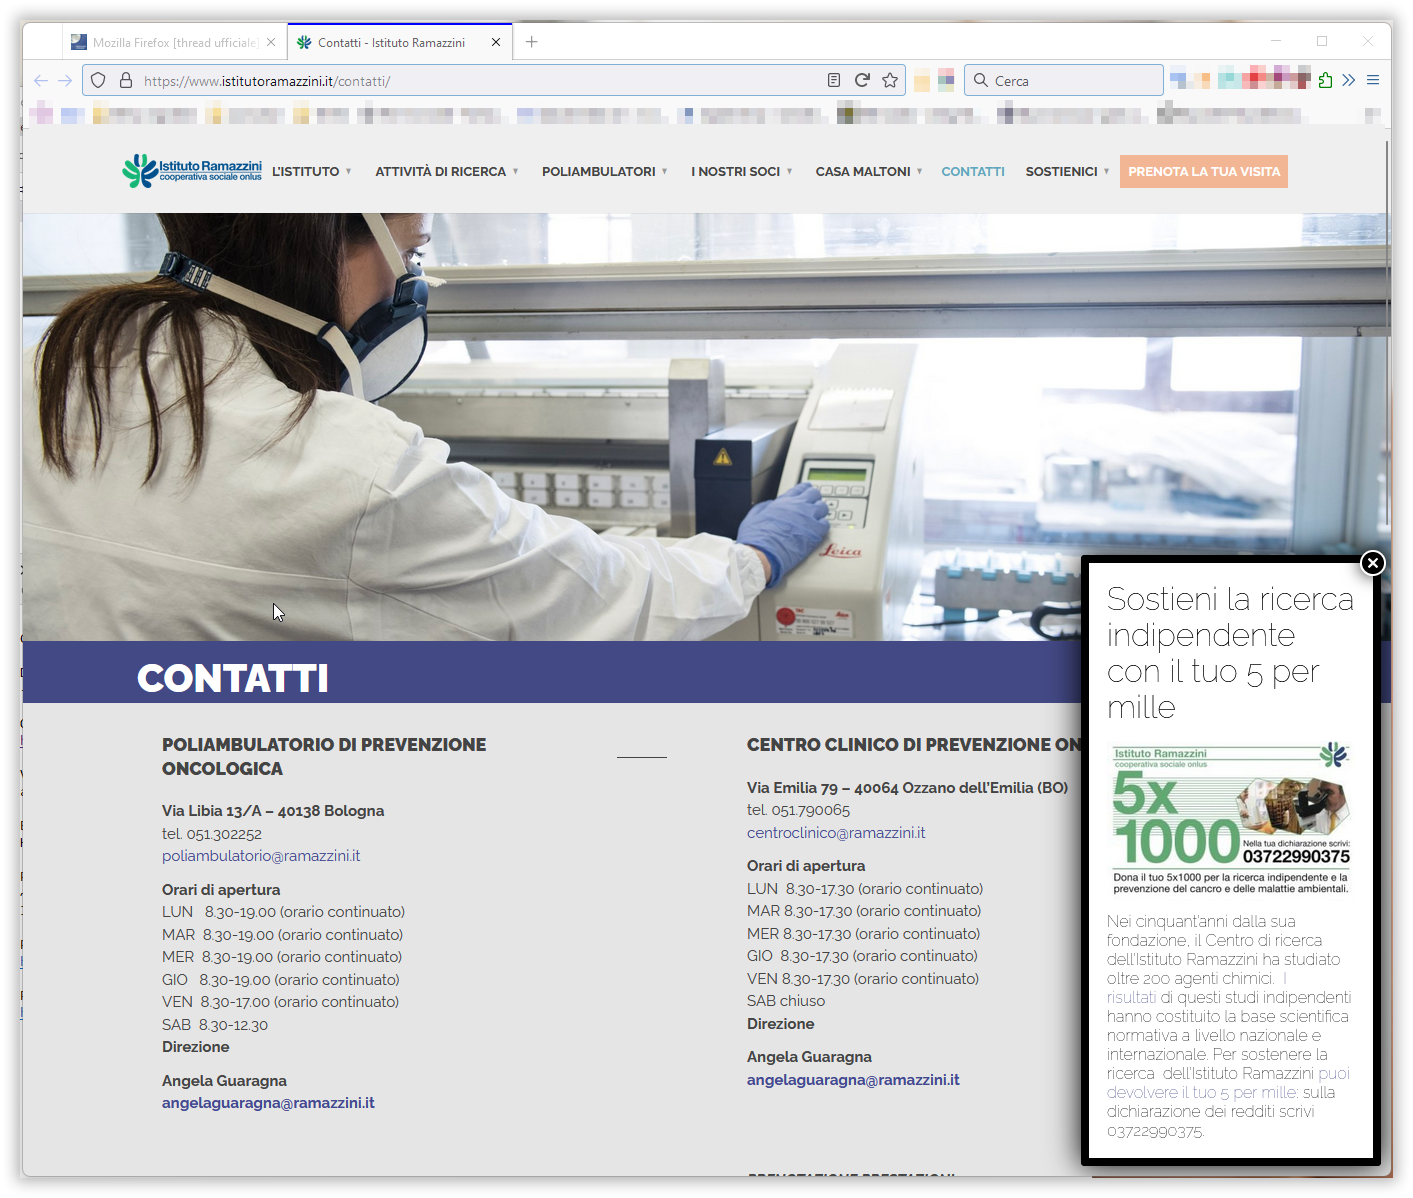
Task: Select Via Emilia 79 Ozzano dell'Emilia address
Action: click(x=907, y=788)
